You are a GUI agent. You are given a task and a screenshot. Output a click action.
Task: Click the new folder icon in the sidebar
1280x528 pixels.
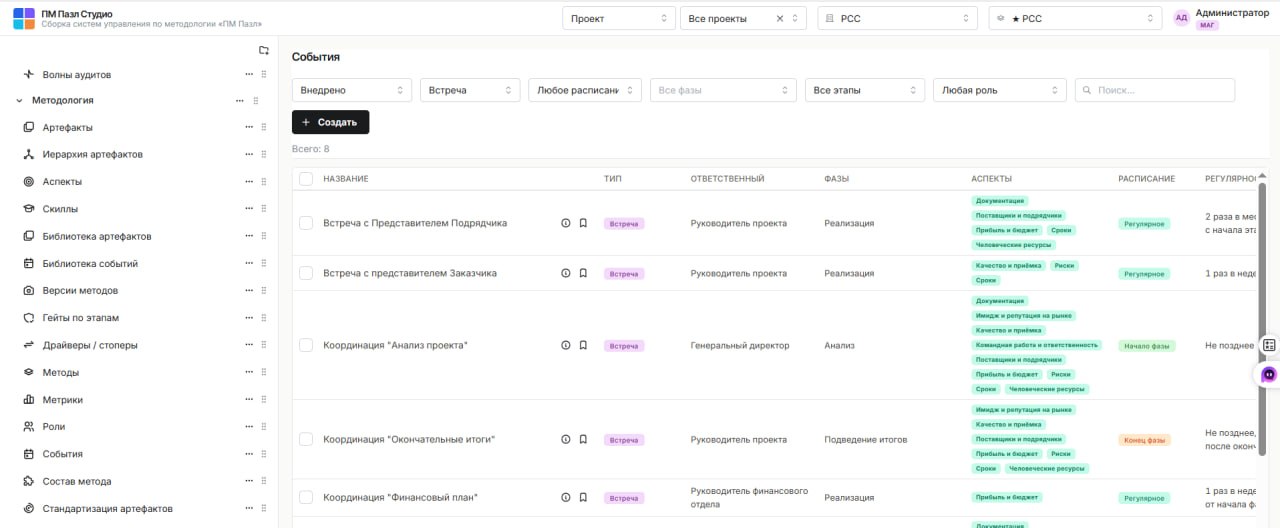click(x=264, y=50)
